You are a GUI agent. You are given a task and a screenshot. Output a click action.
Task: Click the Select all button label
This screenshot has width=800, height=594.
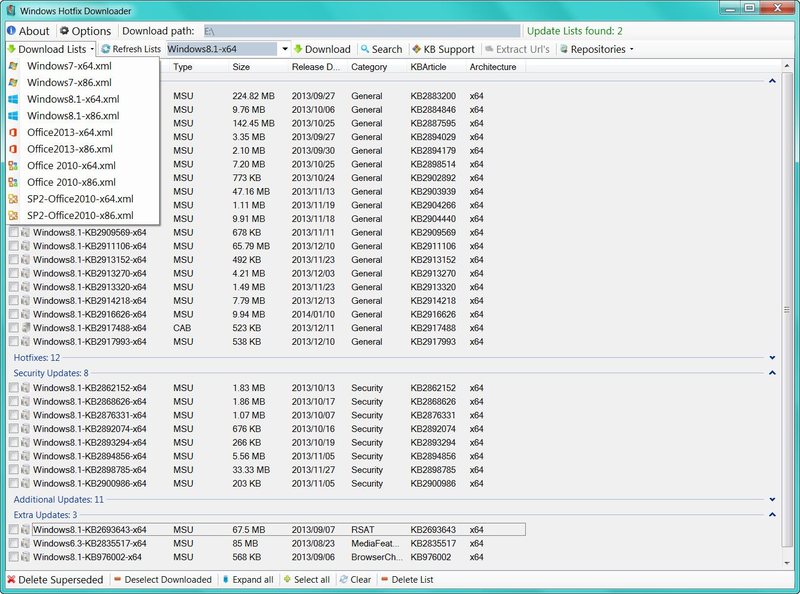pyautogui.click(x=312, y=580)
